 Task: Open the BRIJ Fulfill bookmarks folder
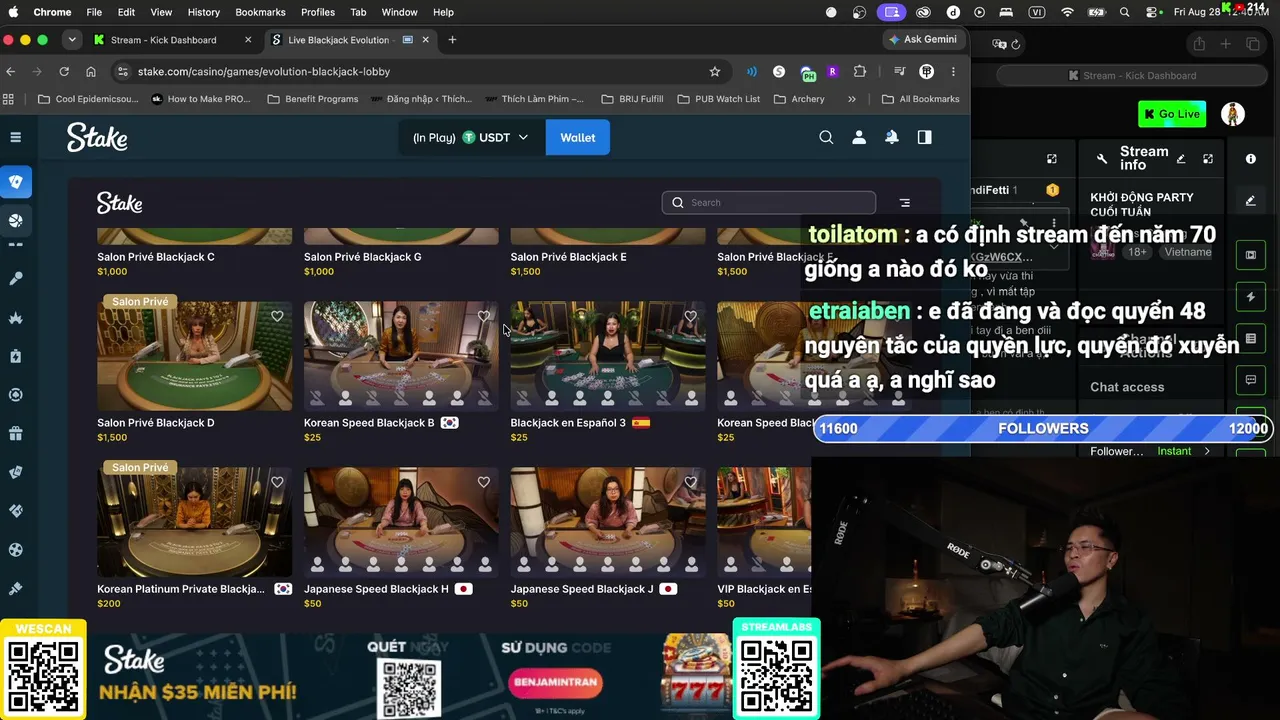point(633,99)
